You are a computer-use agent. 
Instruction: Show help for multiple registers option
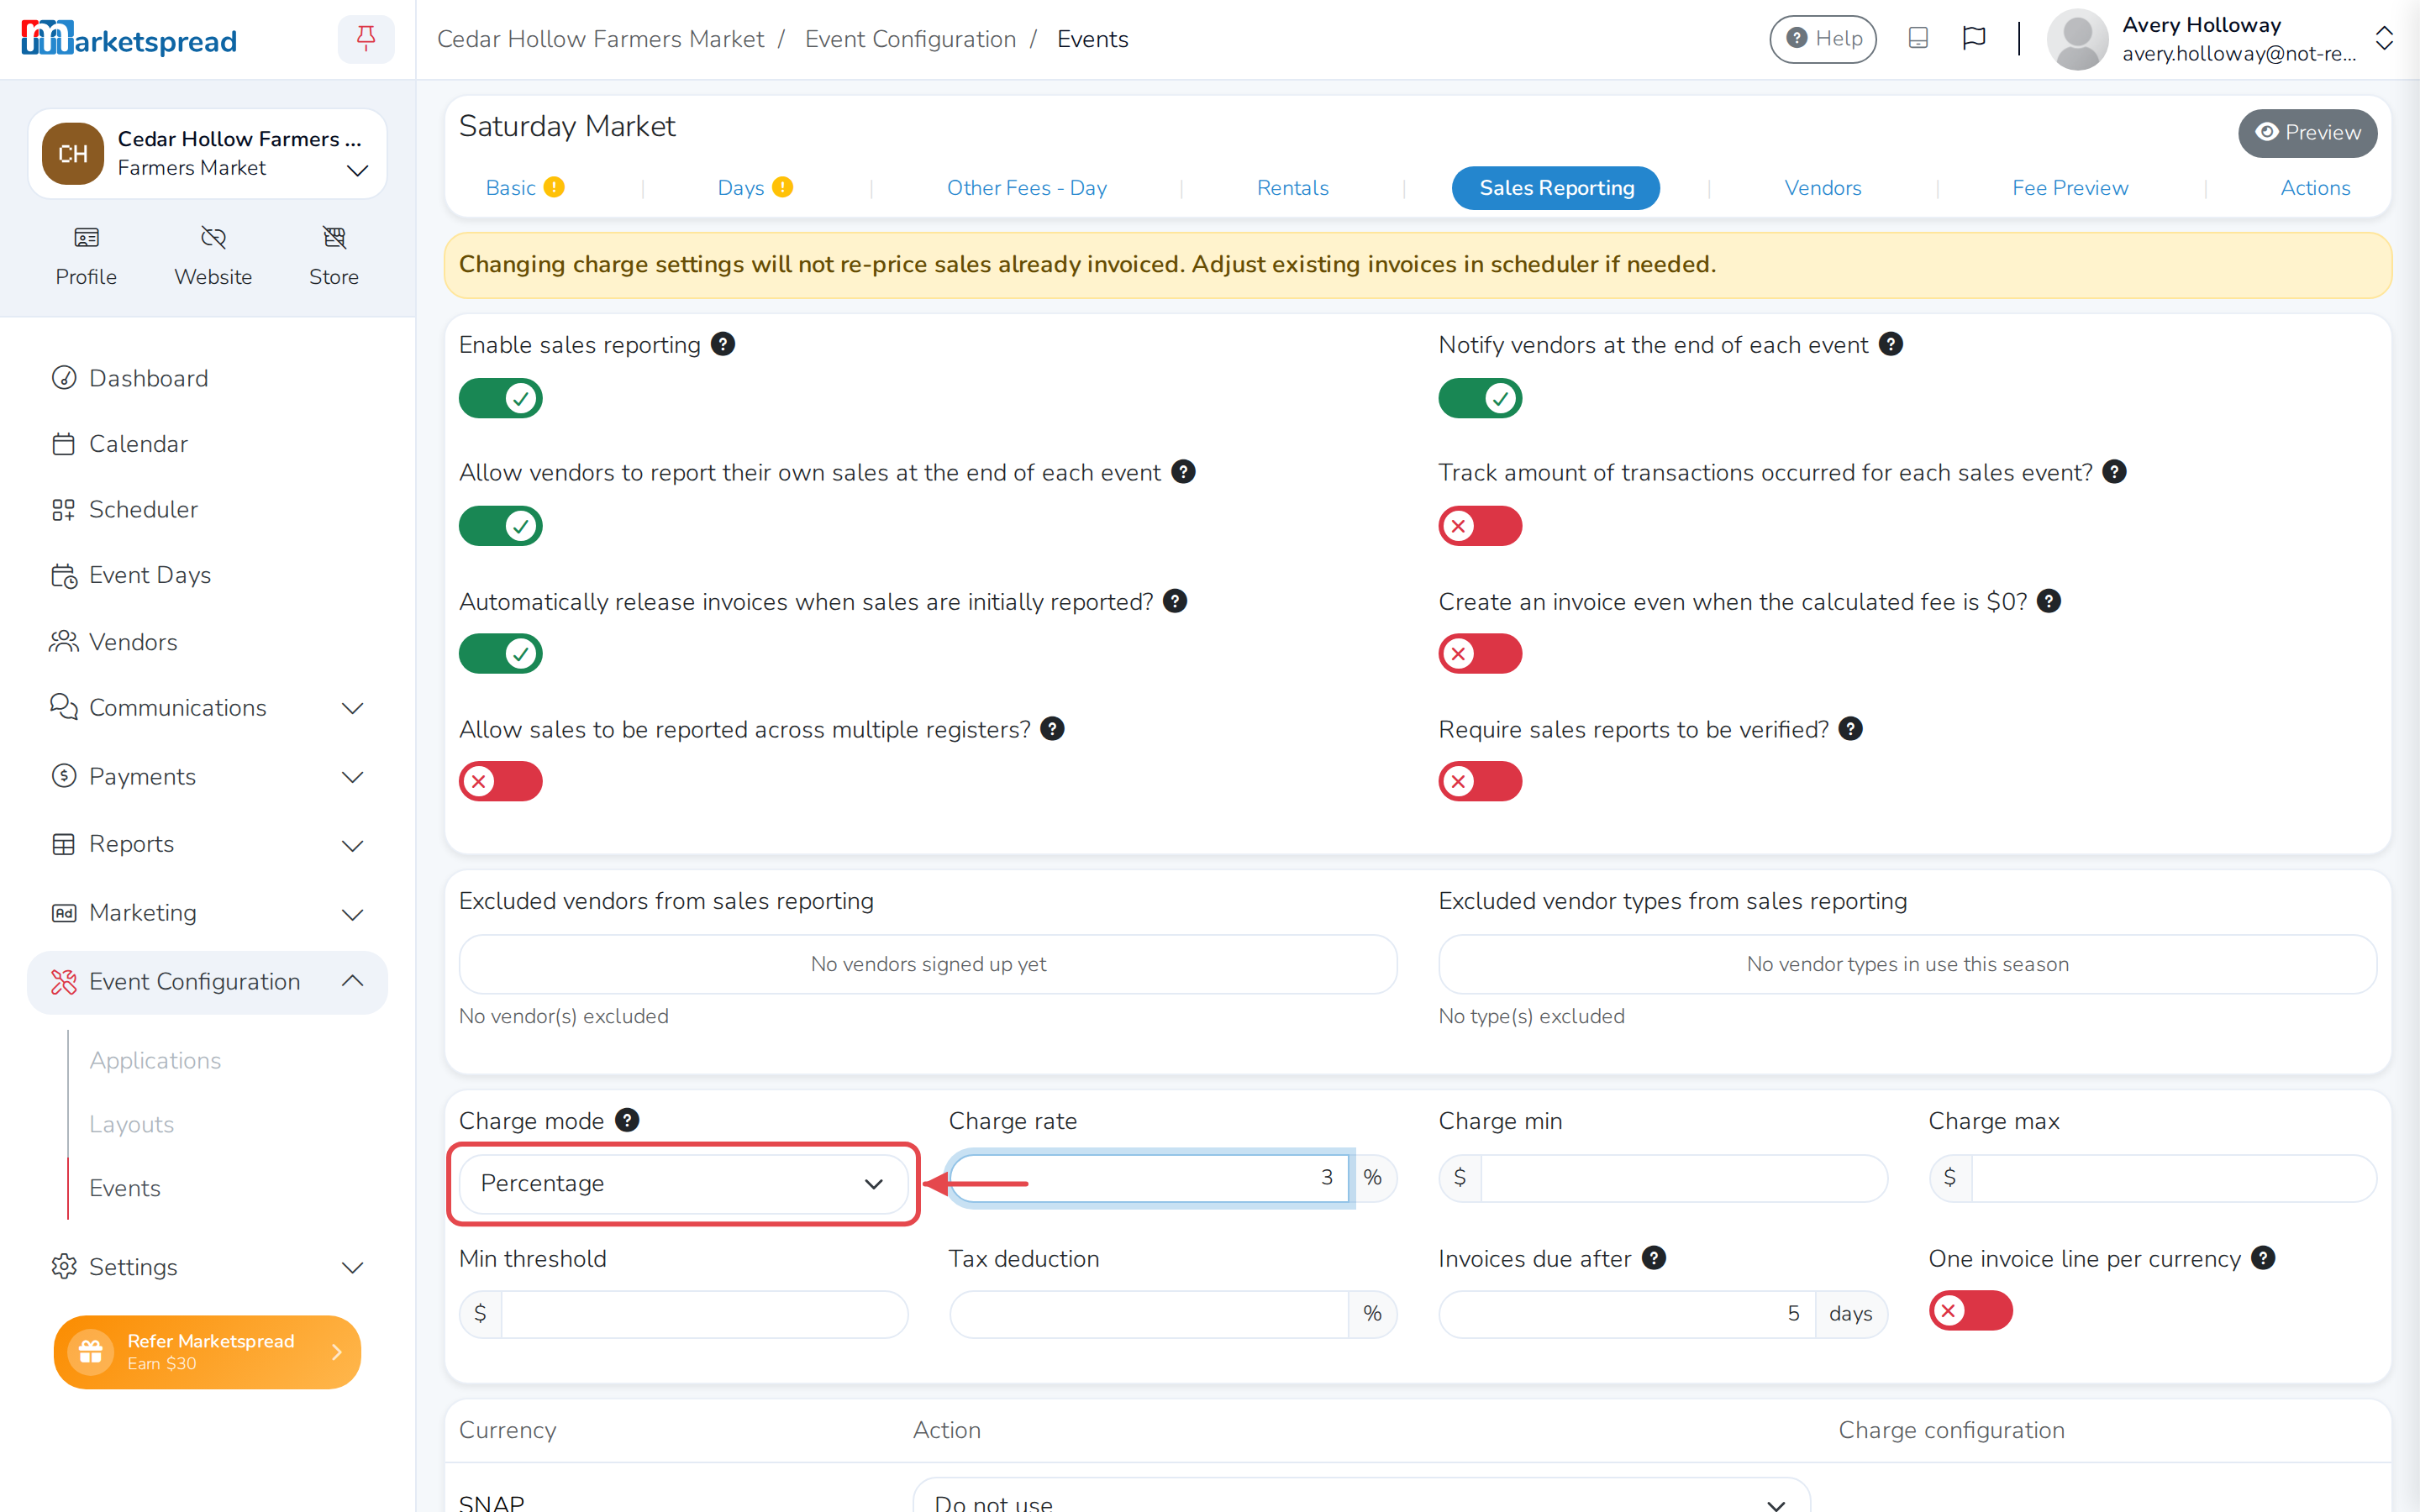coord(1052,729)
